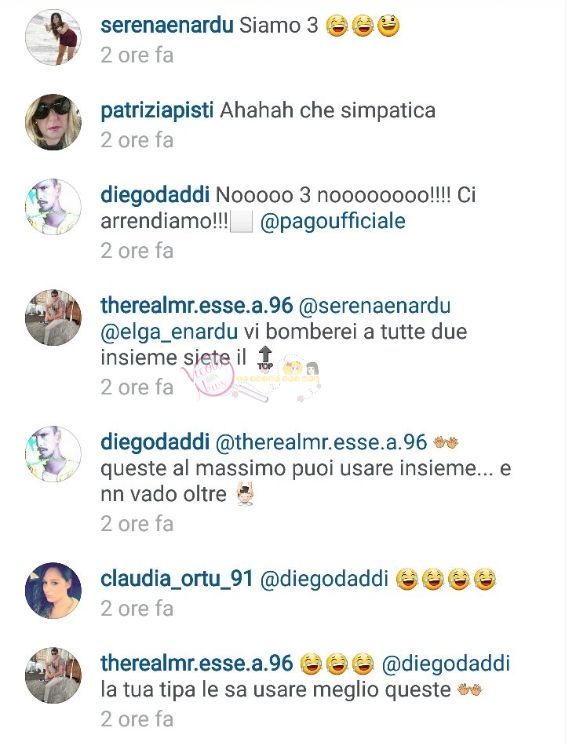This screenshot has height=744, width=566.
Task: Click the TOP arrow emoji icon
Action: (x=265, y=358)
